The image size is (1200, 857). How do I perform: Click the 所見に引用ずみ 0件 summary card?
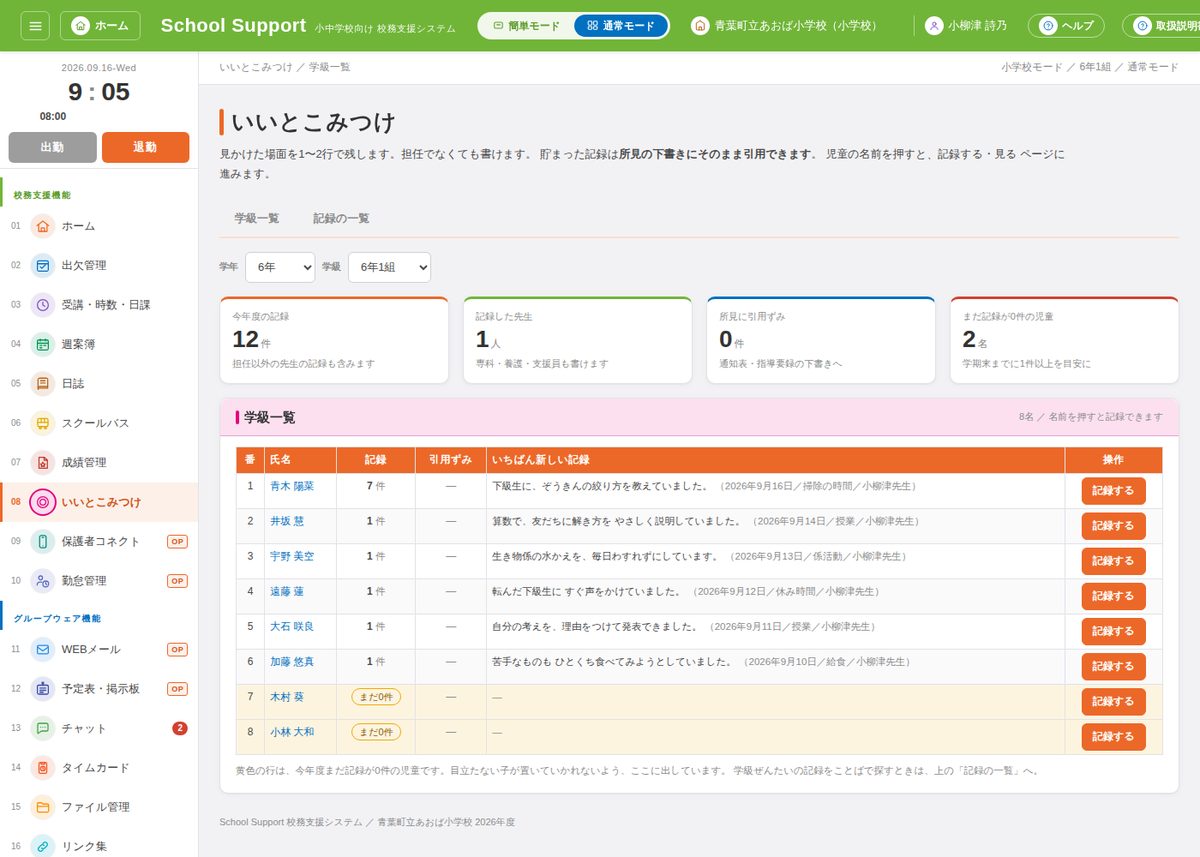pyautogui.click(x=820, y=340)
